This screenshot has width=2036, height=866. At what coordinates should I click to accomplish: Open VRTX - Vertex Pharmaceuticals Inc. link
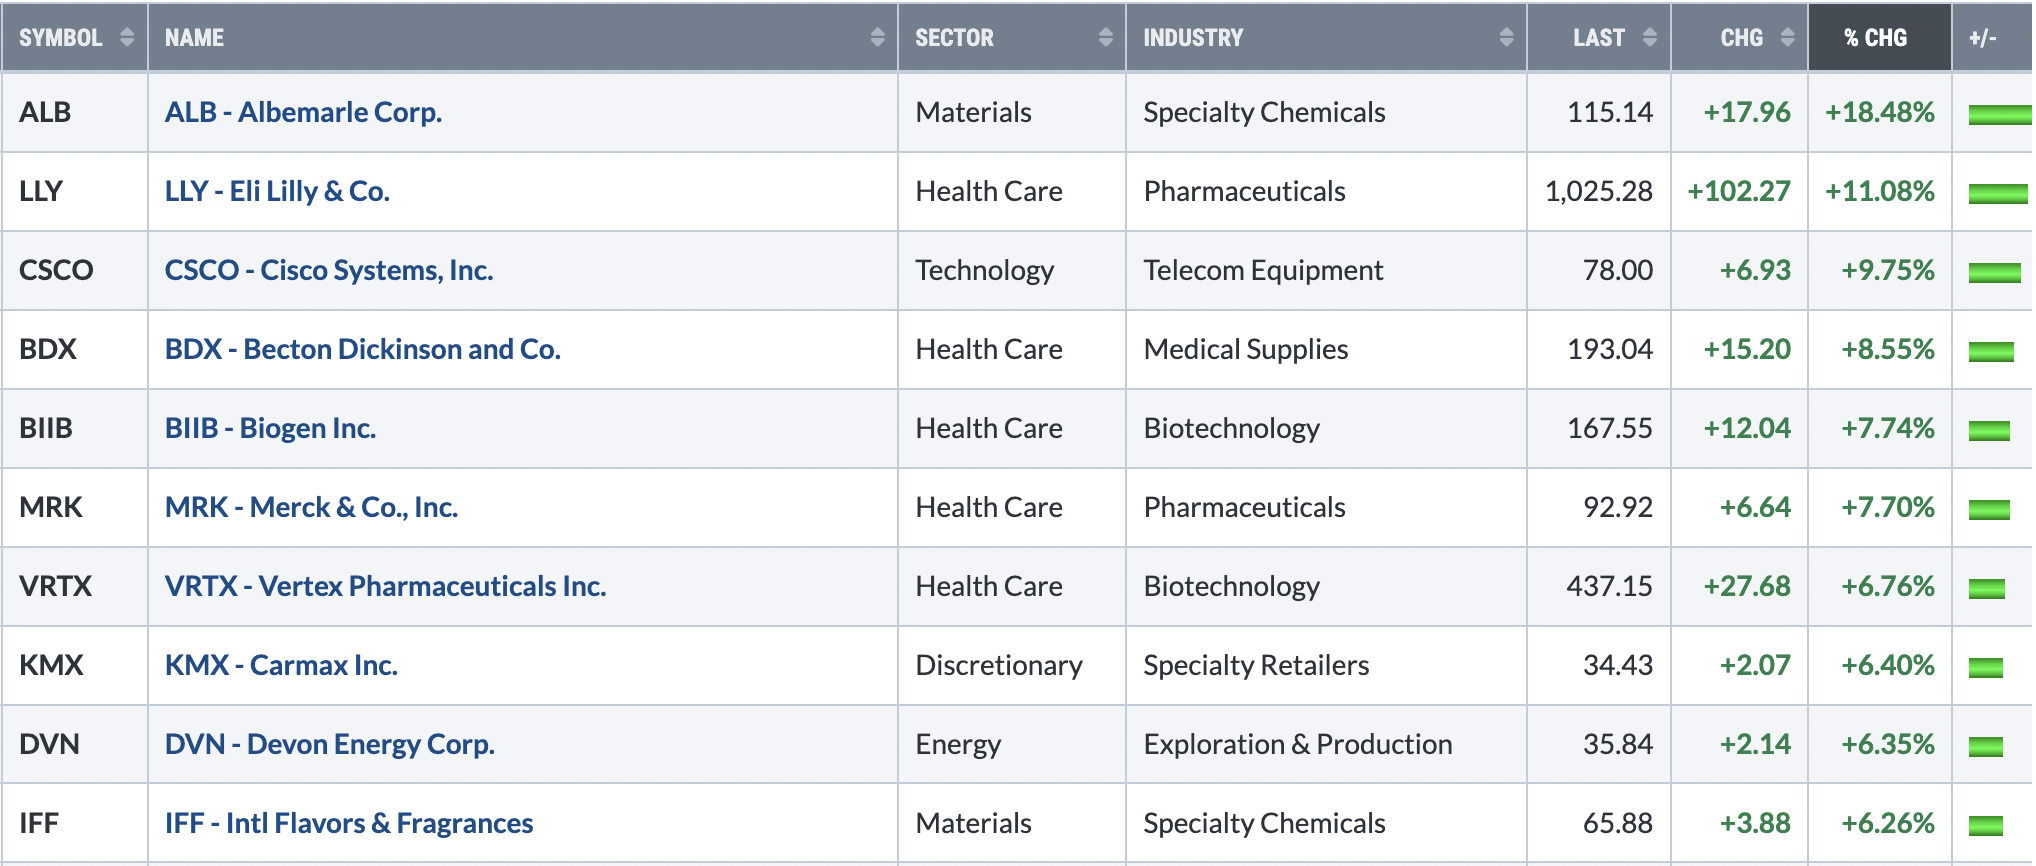(385, 586)
